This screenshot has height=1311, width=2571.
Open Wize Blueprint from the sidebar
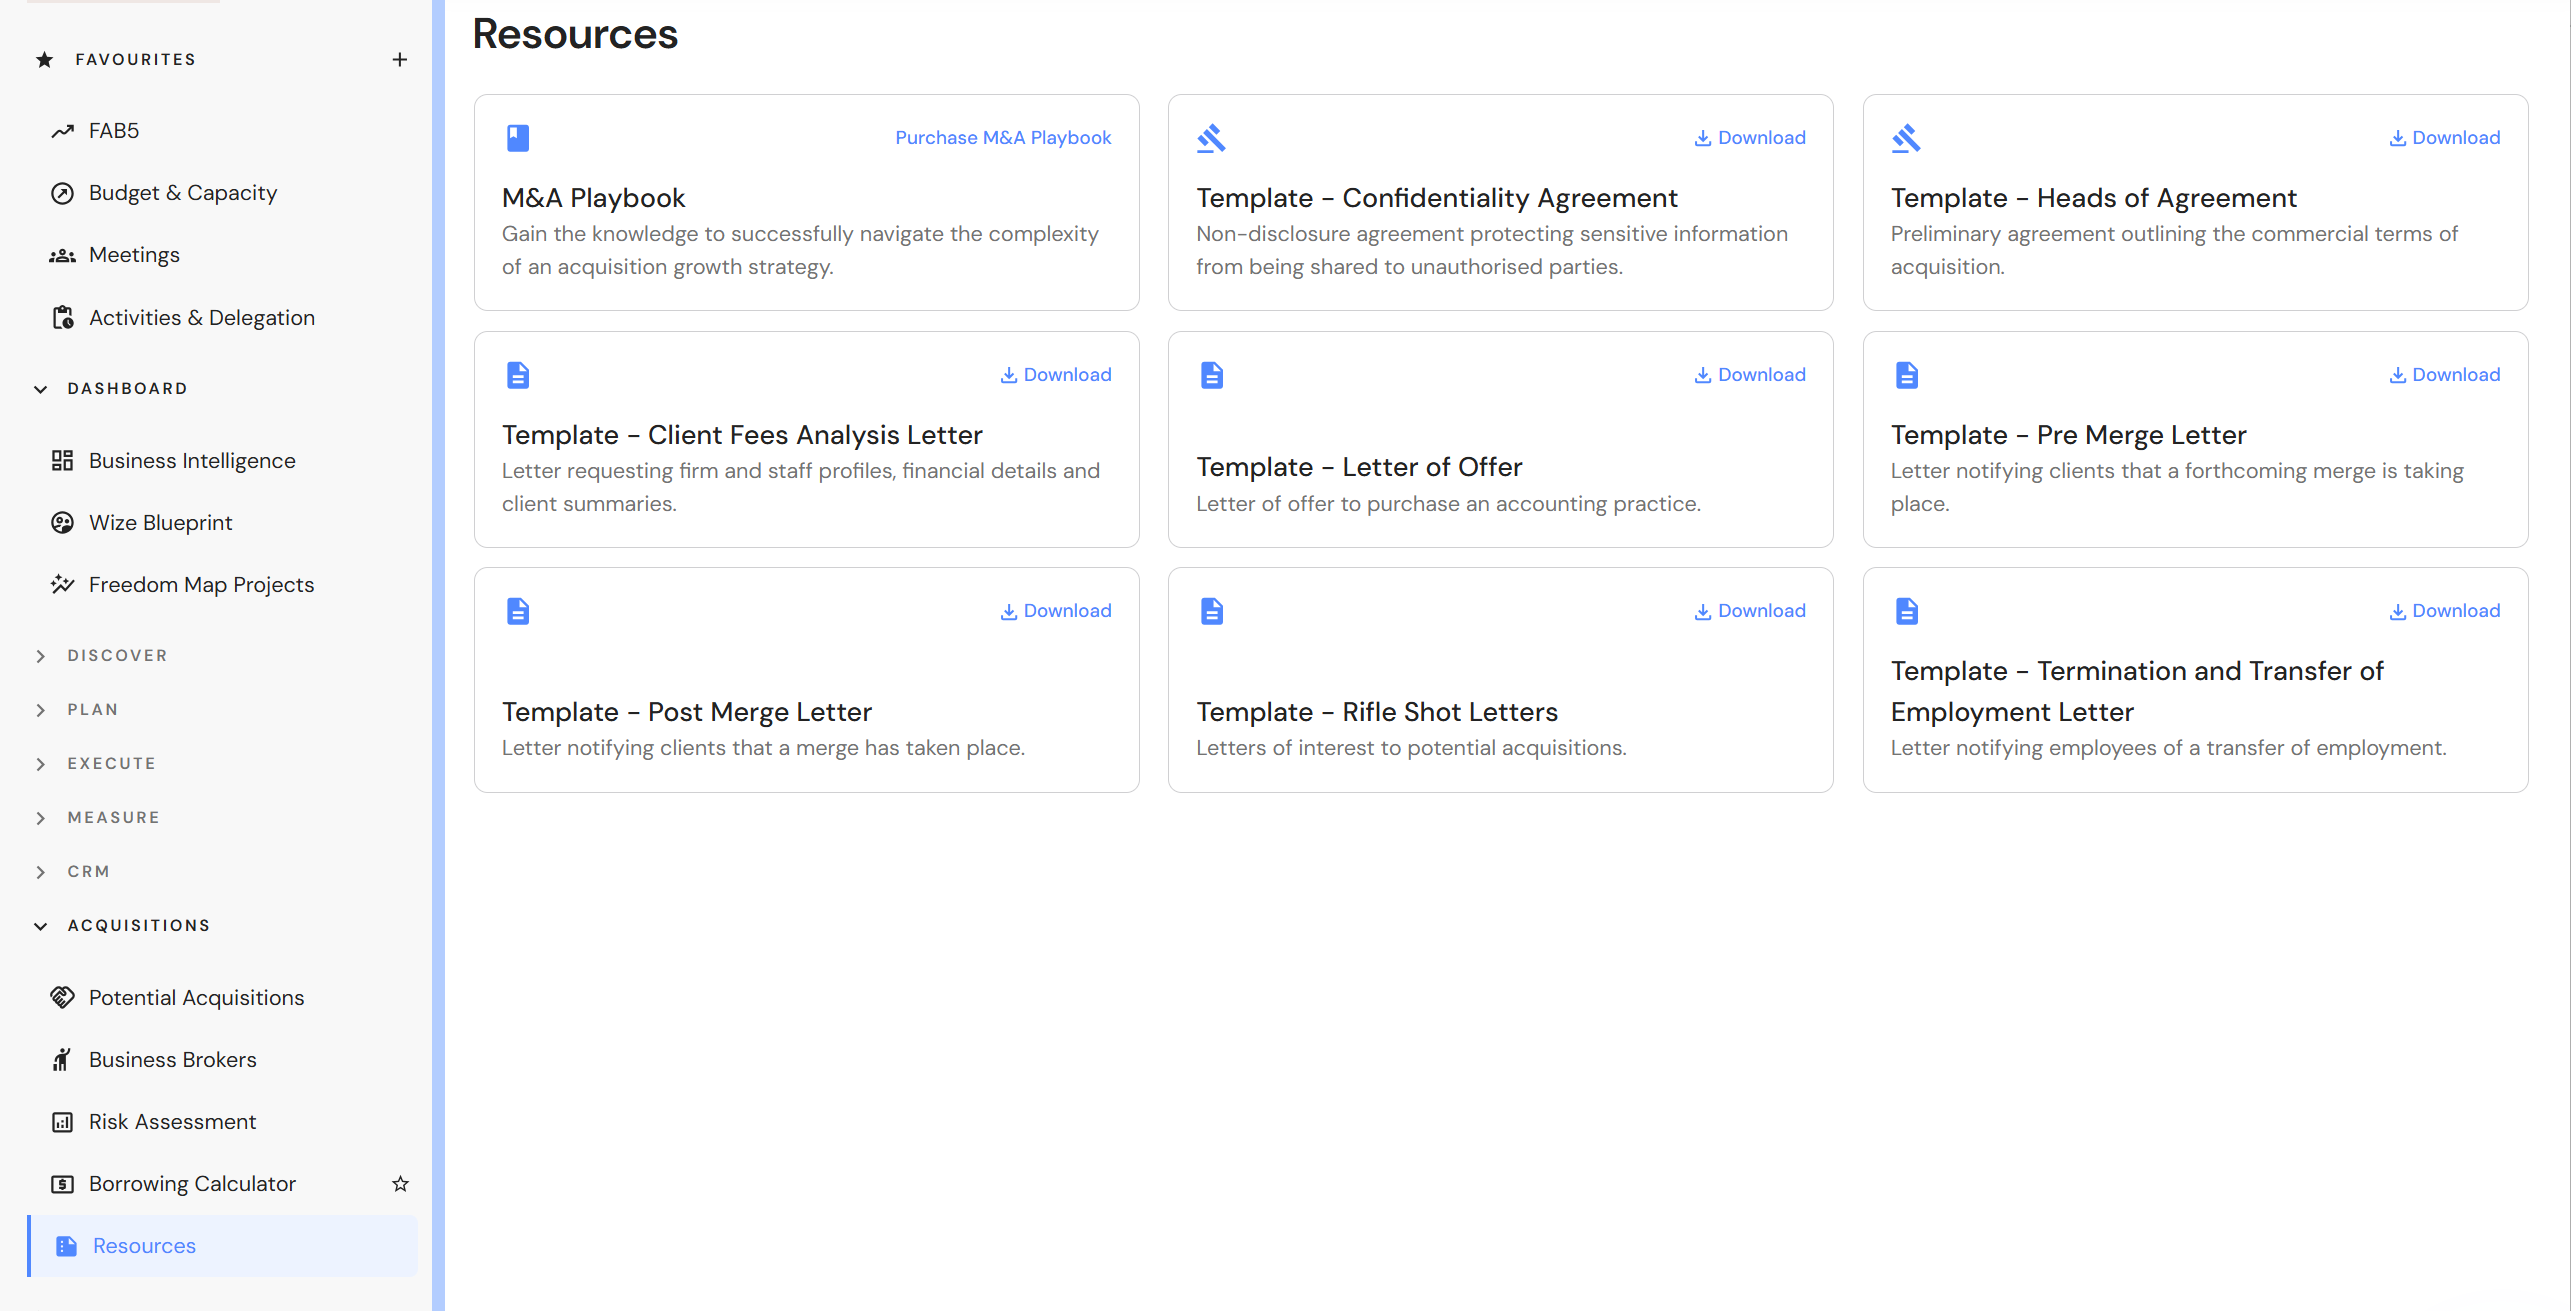pyautogui.click(x=160, y=523)
